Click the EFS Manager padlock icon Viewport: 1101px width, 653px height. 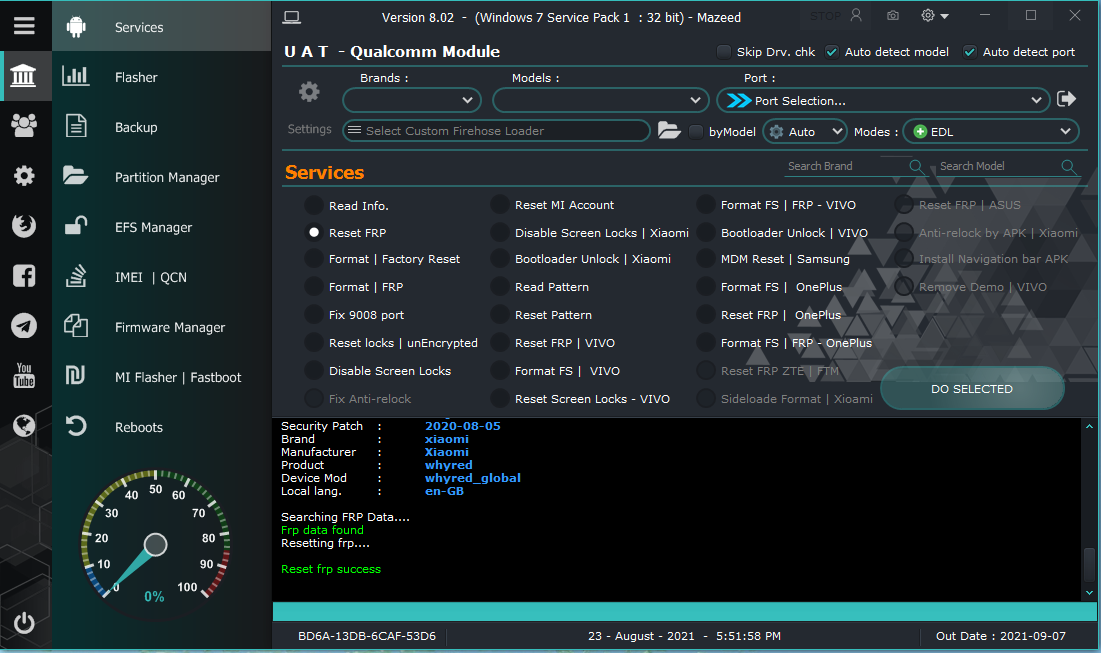click(76, 225)
